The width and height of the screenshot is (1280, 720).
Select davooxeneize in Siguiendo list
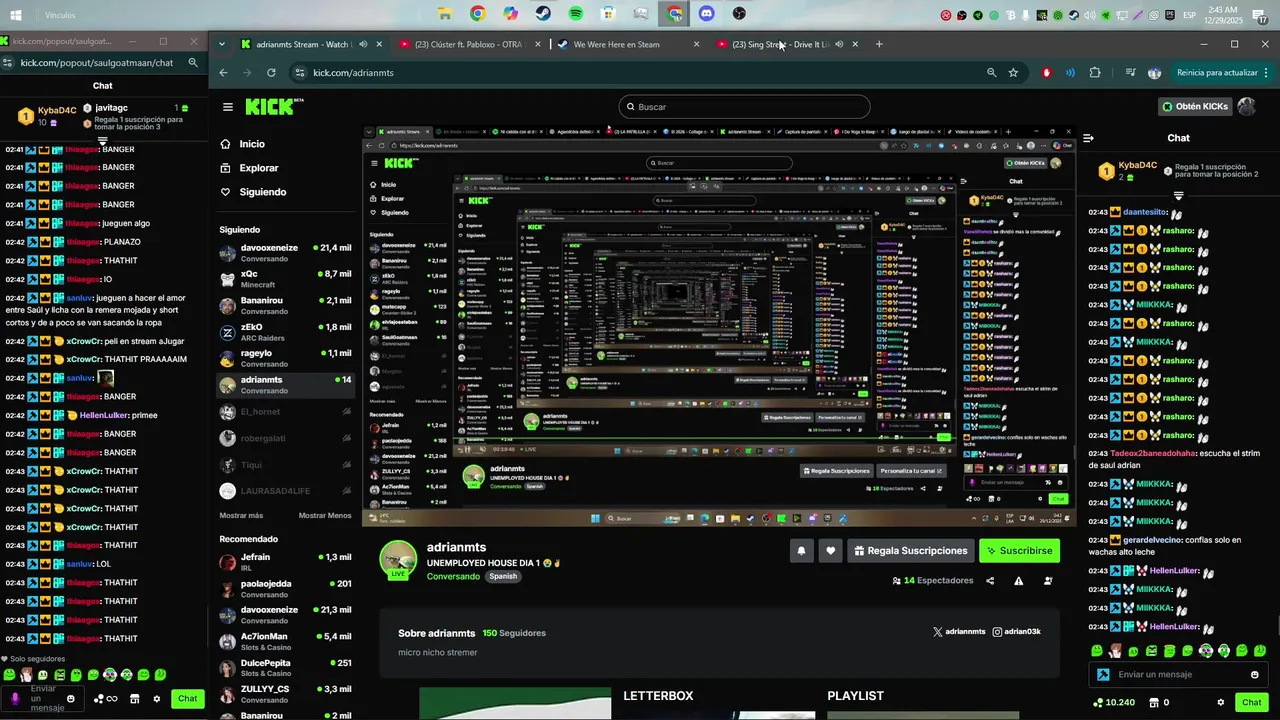[x=285, y=252]
